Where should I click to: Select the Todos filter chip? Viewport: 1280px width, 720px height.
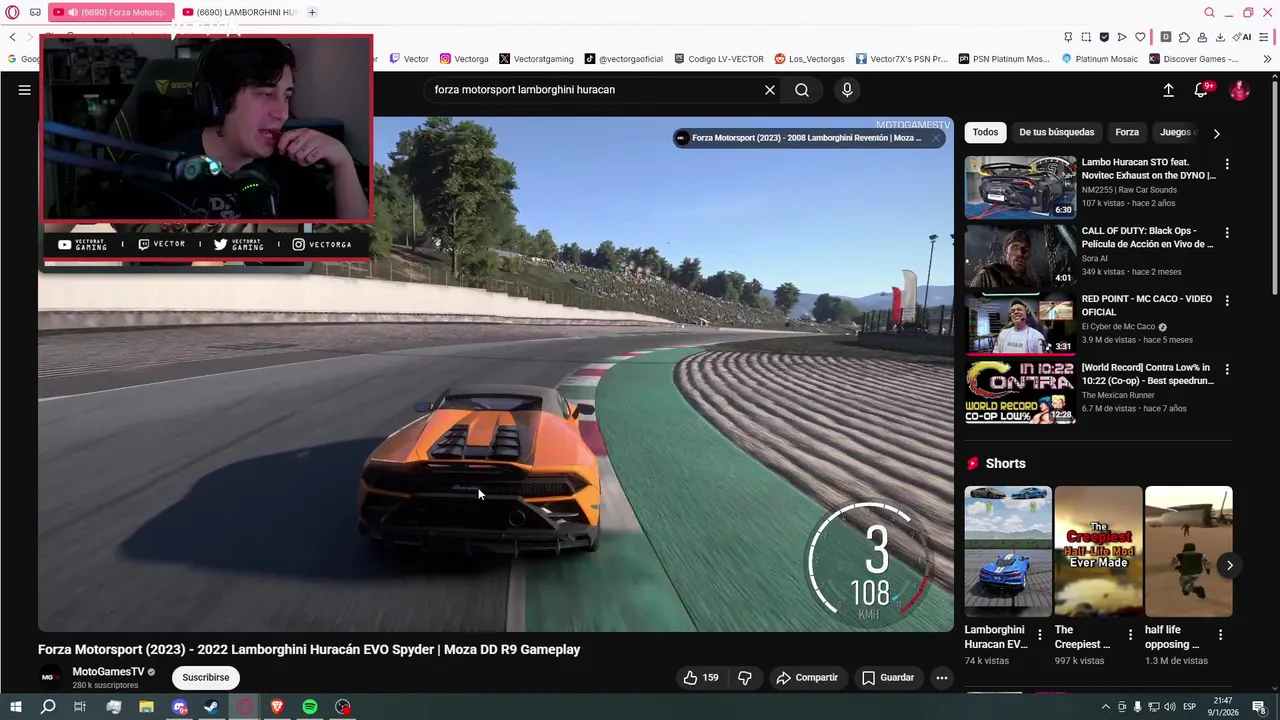pyautogui.click(x=985, y=132)
